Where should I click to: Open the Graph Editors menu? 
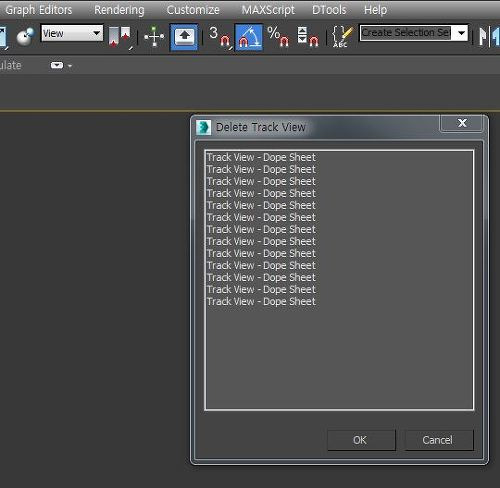point(39,10)
